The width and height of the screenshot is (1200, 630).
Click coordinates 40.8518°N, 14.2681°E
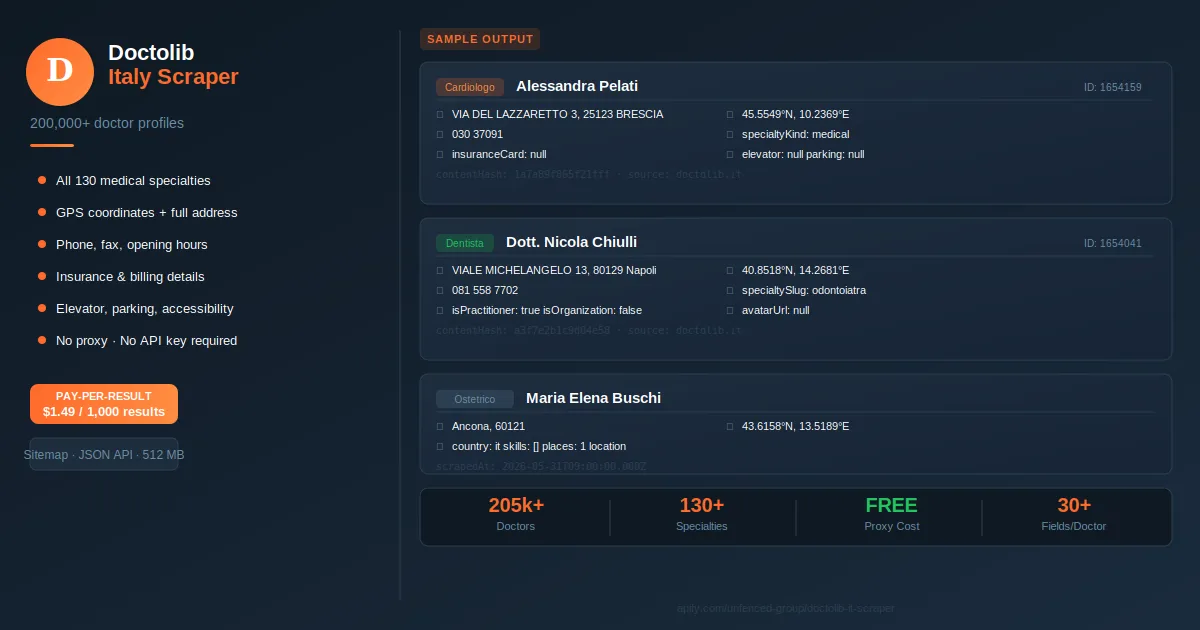click(795, 270)
